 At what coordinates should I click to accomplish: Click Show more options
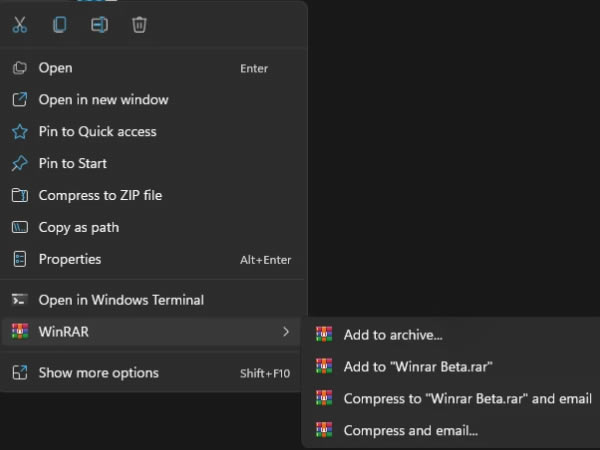pos(151,373)
